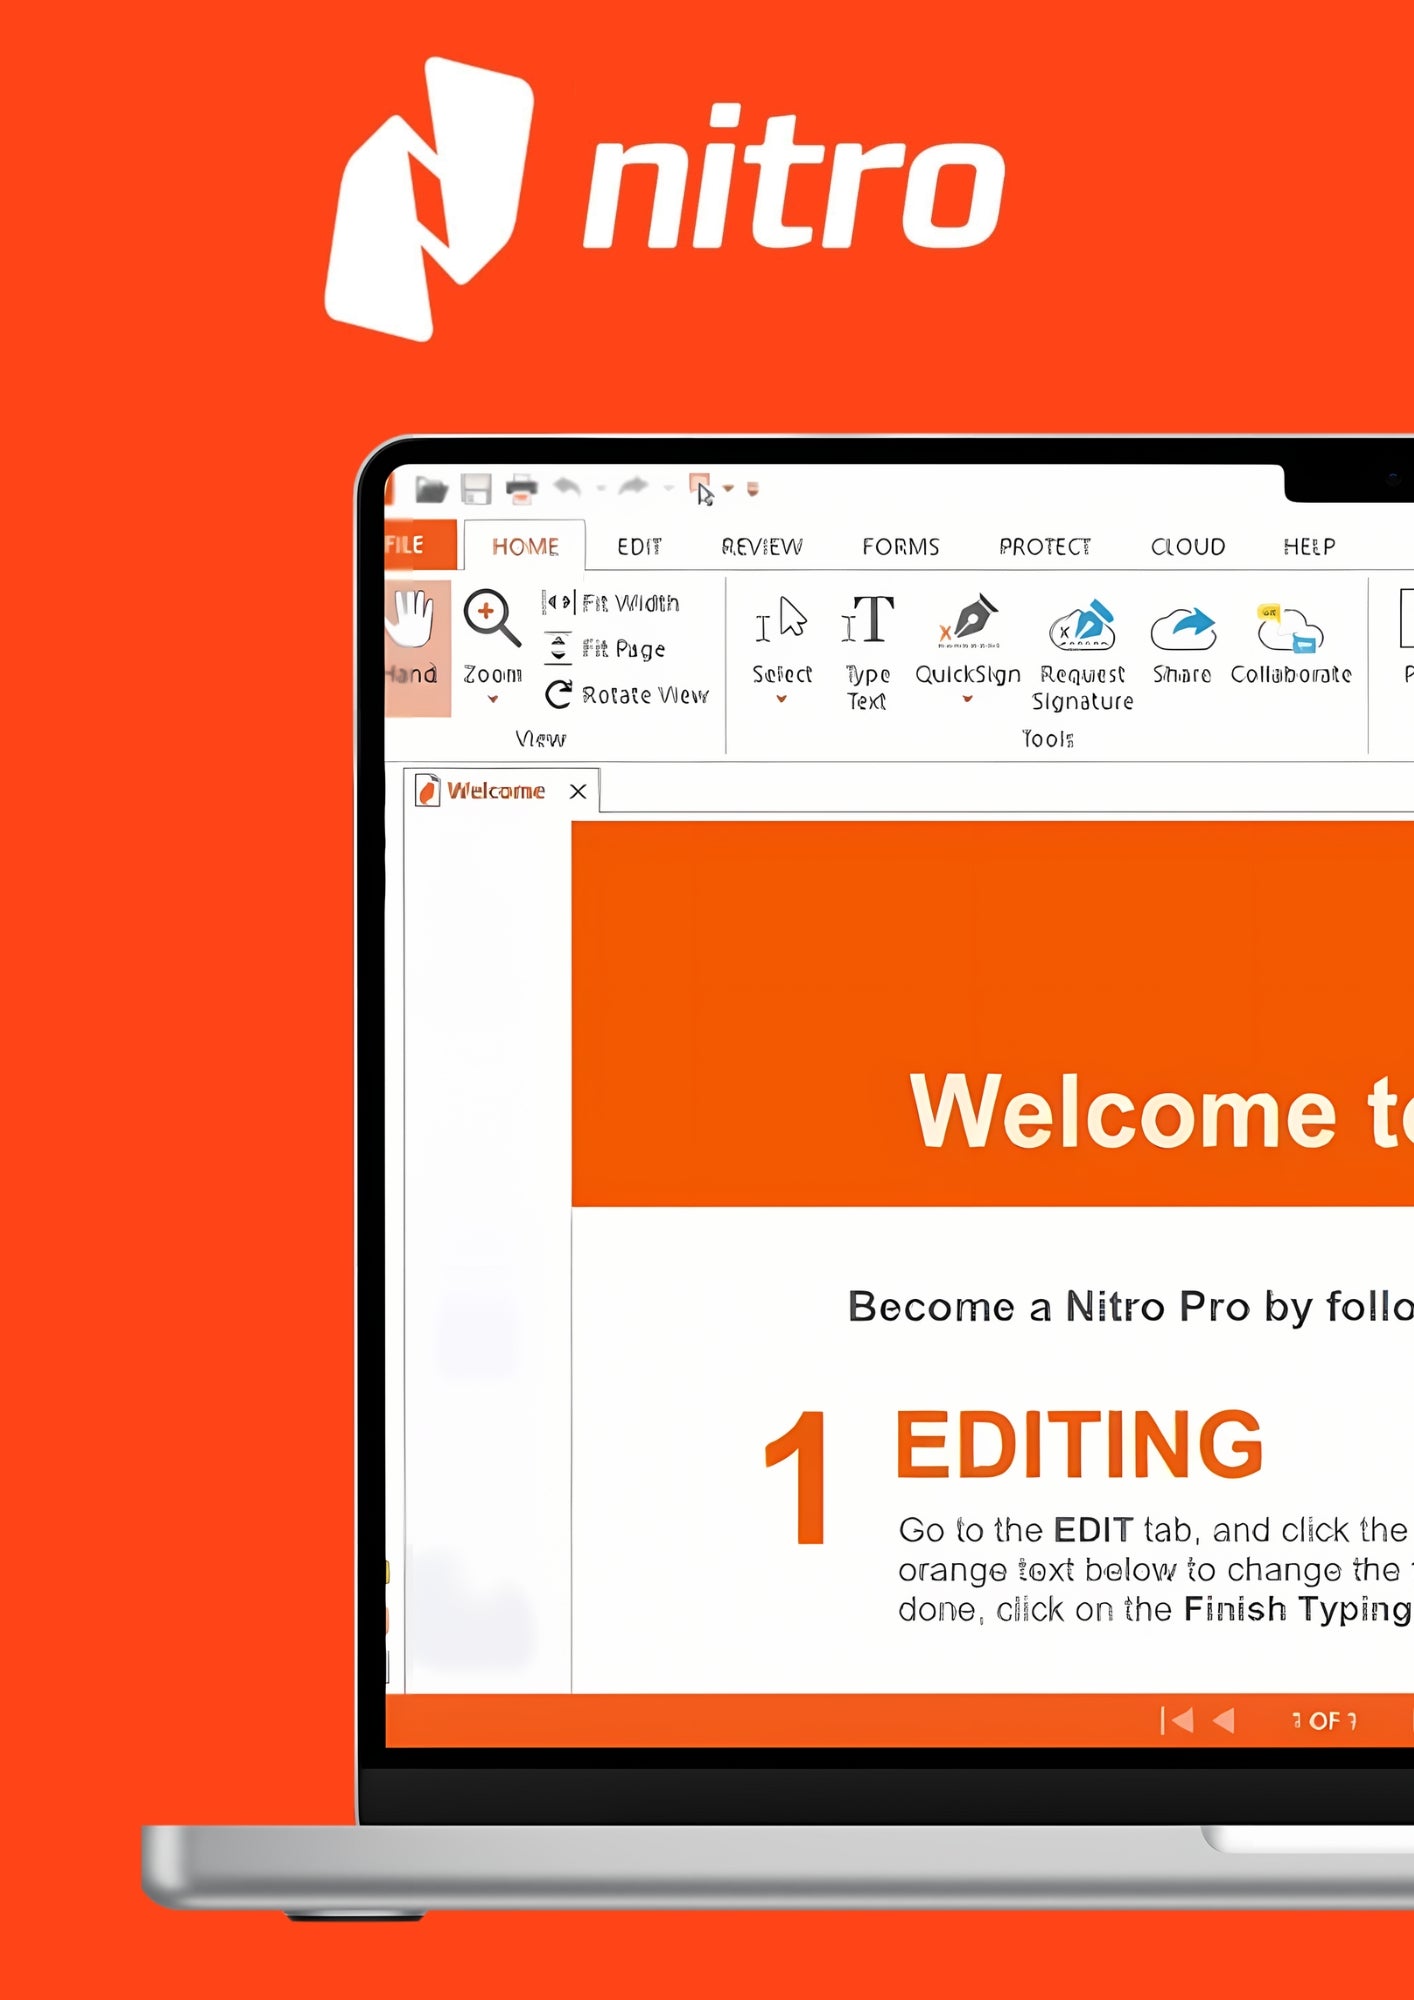
Task: Choose Fit Width view
Action: [612, 603]
